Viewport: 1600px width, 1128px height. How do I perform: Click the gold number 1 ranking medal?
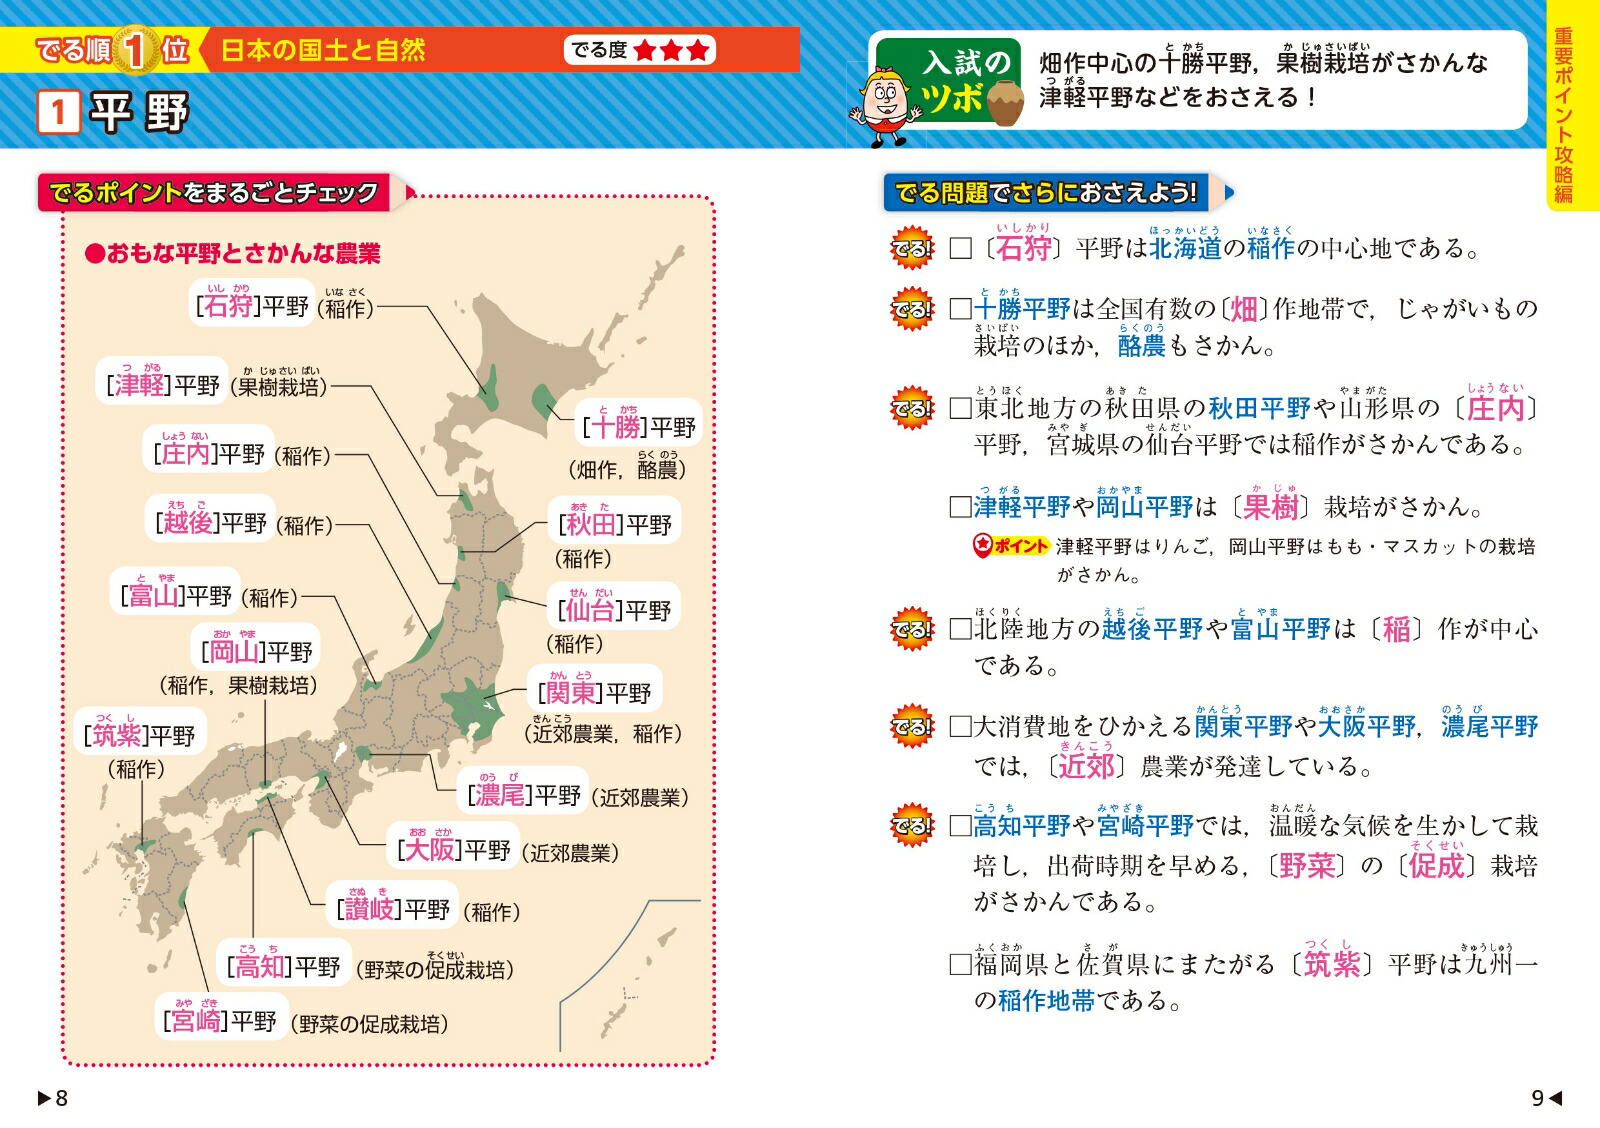tap(135, 50)
